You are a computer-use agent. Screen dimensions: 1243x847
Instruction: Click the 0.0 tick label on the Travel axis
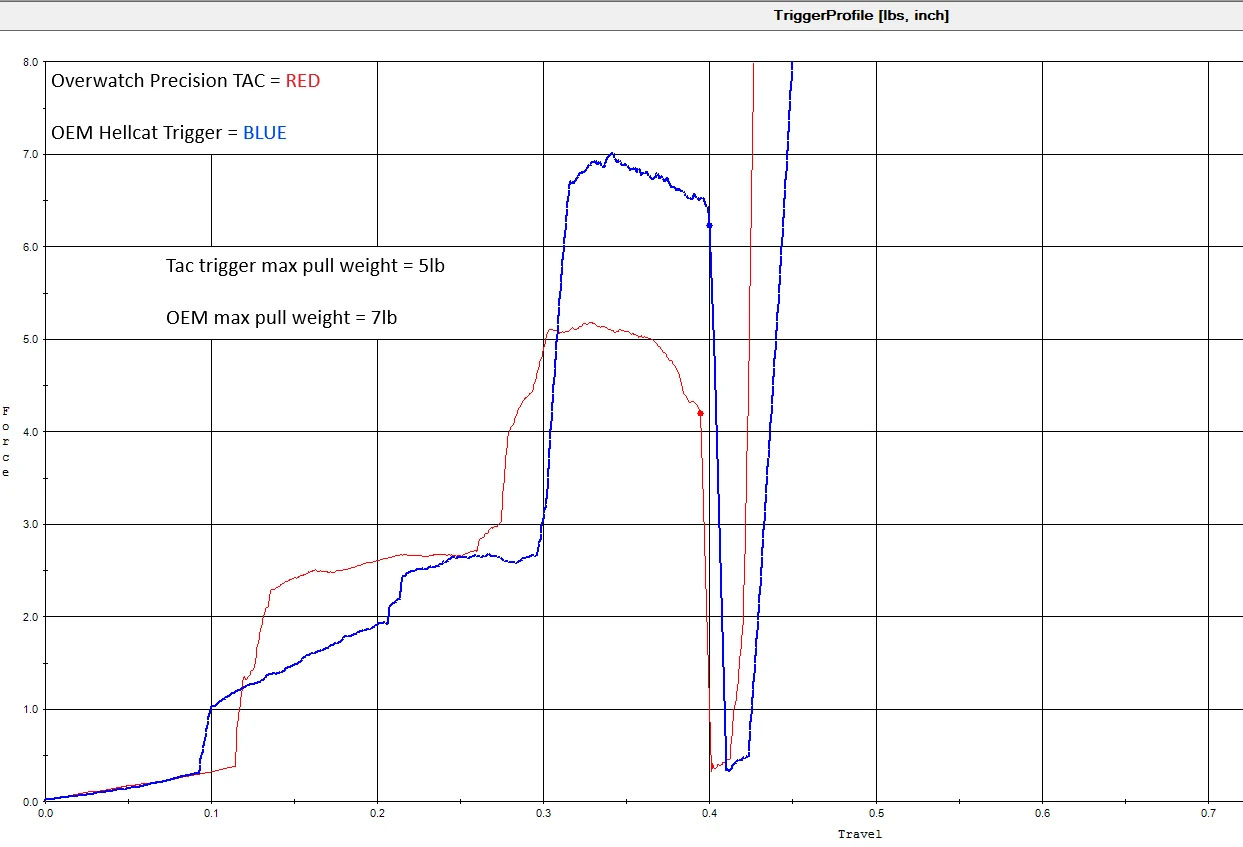45,813
